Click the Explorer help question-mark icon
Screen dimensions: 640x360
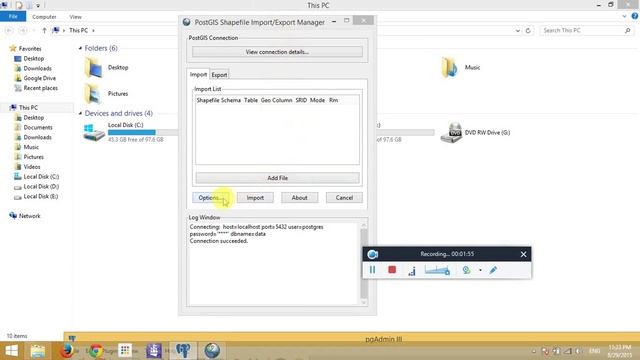click(x=635, y=16)
